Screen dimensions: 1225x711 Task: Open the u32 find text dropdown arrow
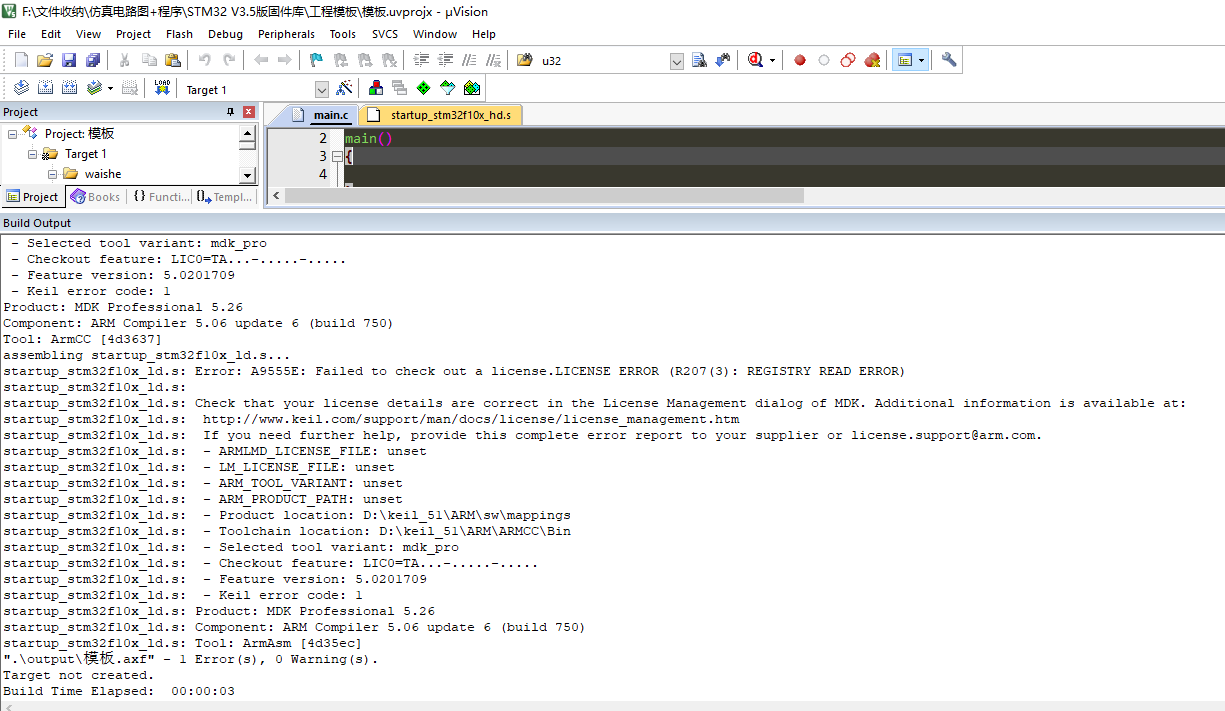click(x=677, y=62)
